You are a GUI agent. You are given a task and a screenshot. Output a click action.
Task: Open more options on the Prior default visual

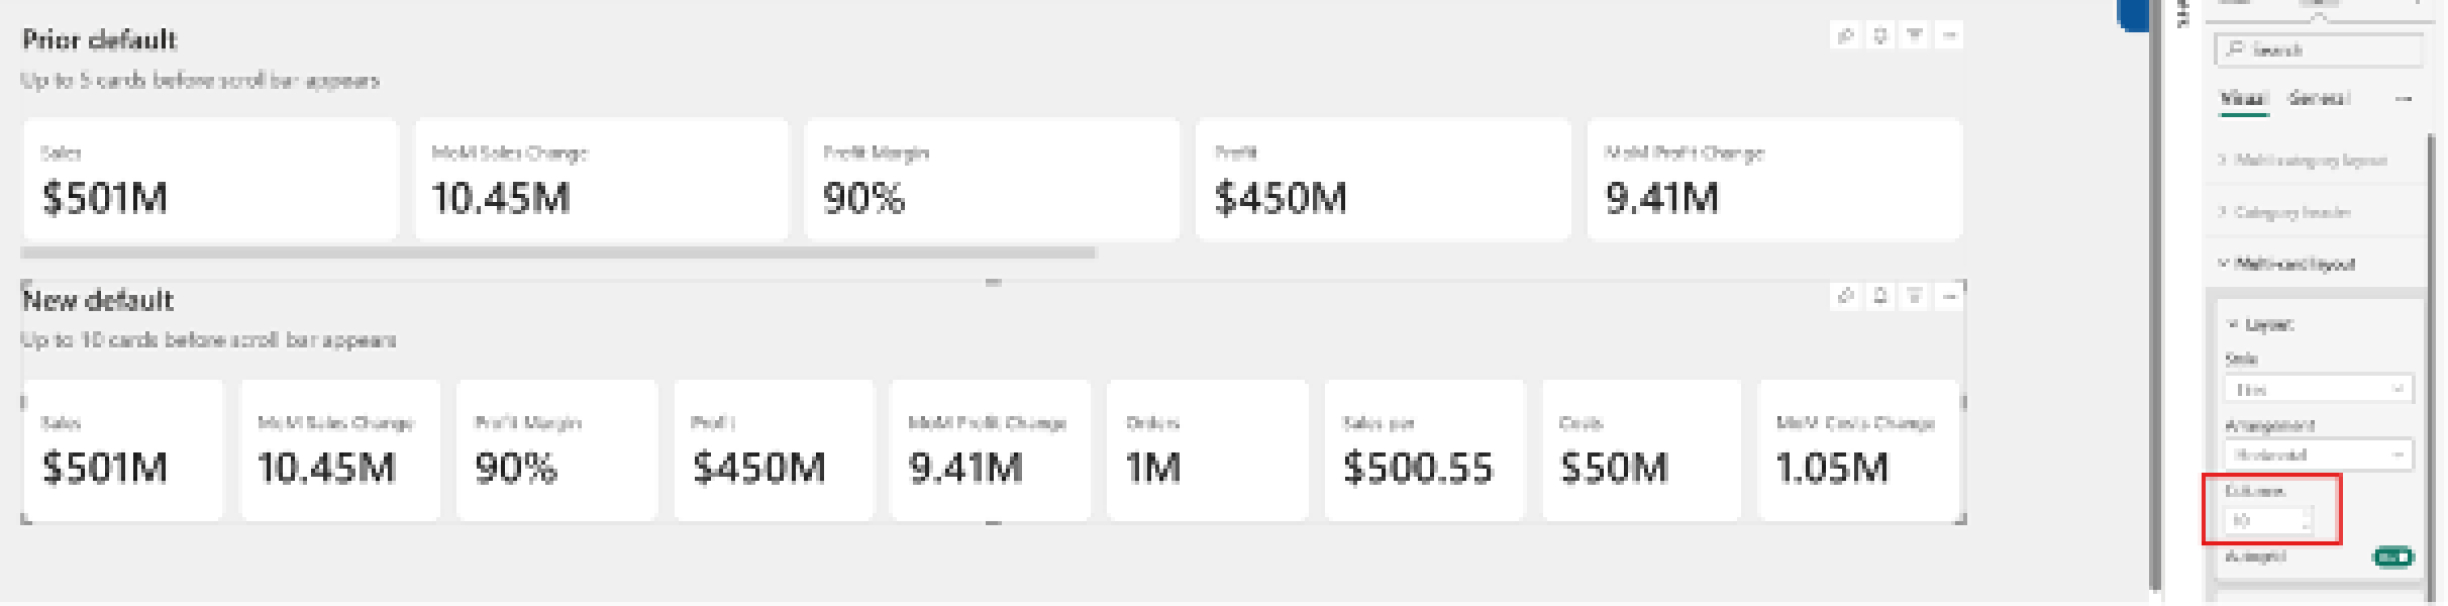coord(1949,36)
